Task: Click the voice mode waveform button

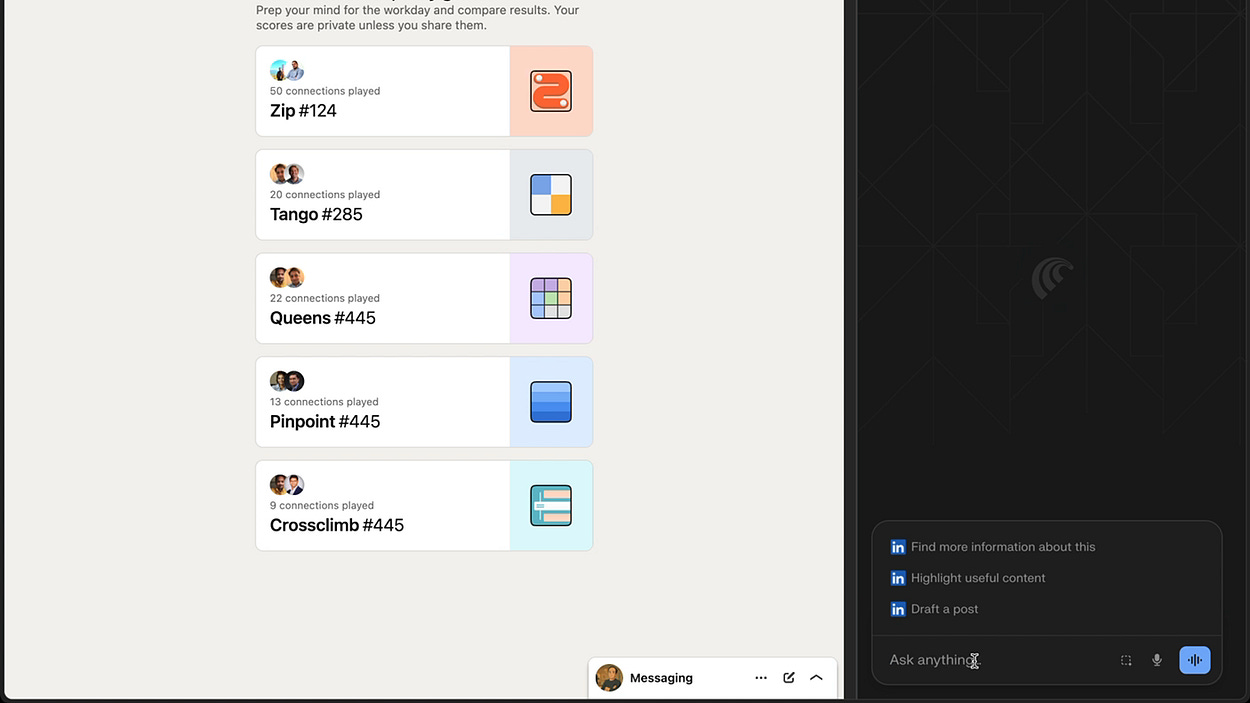Action: [x=1195, y=660]
